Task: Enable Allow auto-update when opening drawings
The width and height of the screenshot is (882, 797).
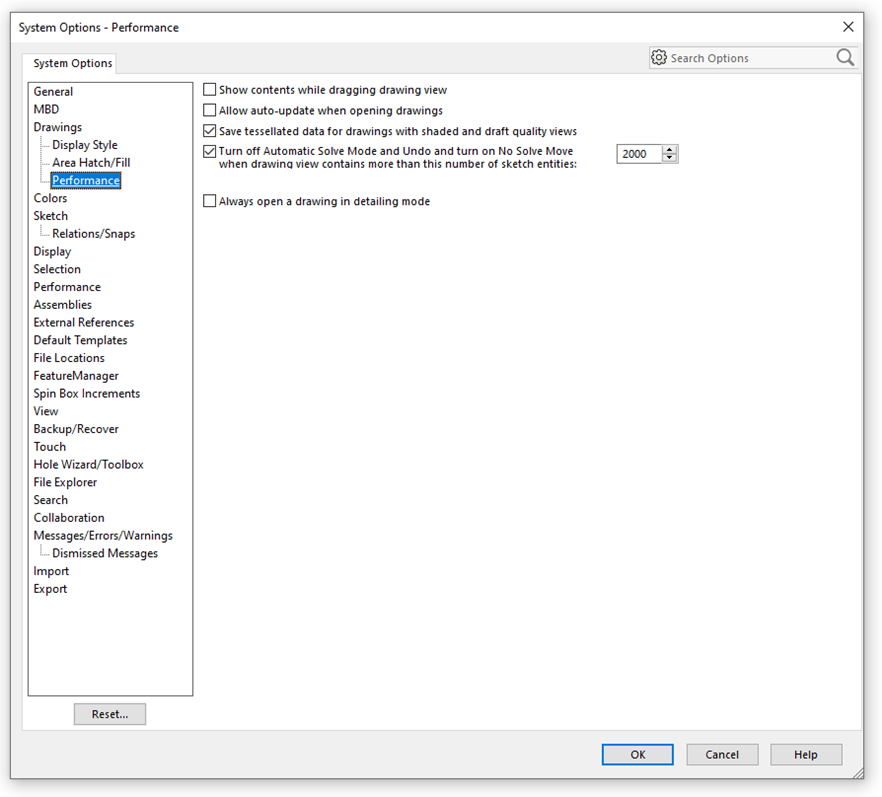Action: [209, 110]
